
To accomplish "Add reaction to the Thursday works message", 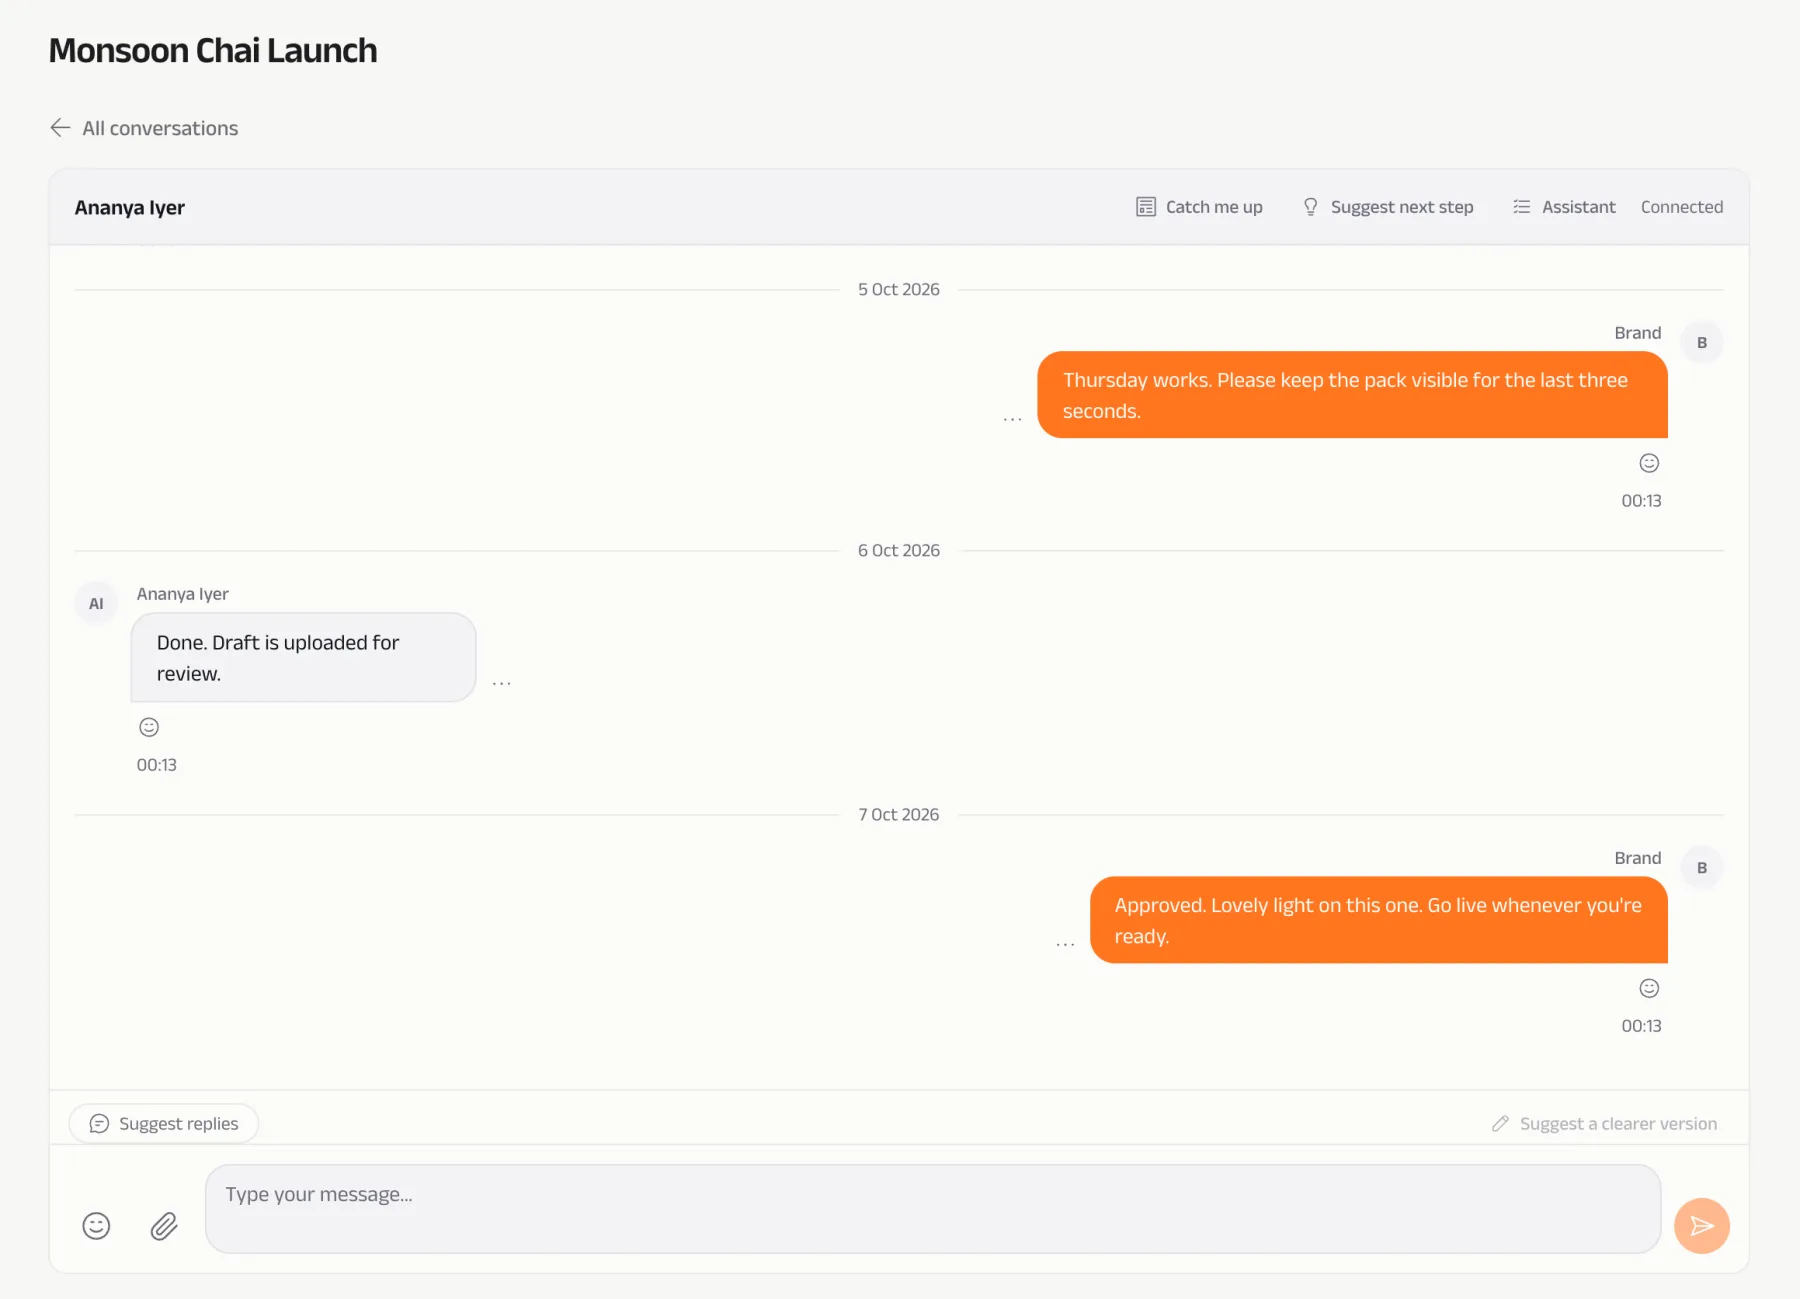I will [x=1649, y=463].
